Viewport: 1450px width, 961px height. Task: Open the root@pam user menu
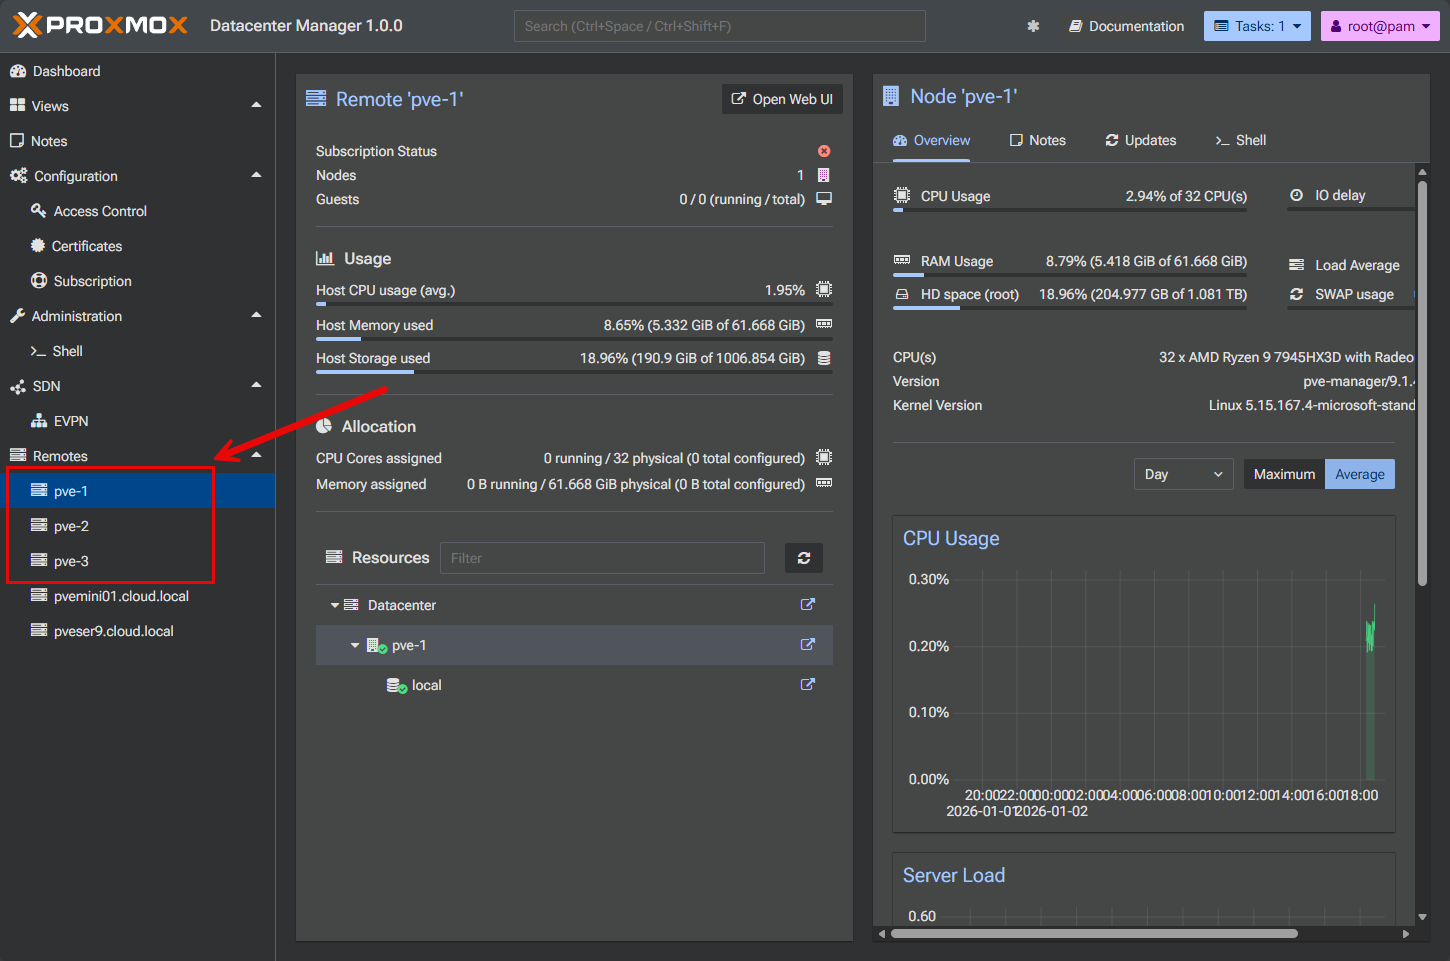coord(1380,26)
